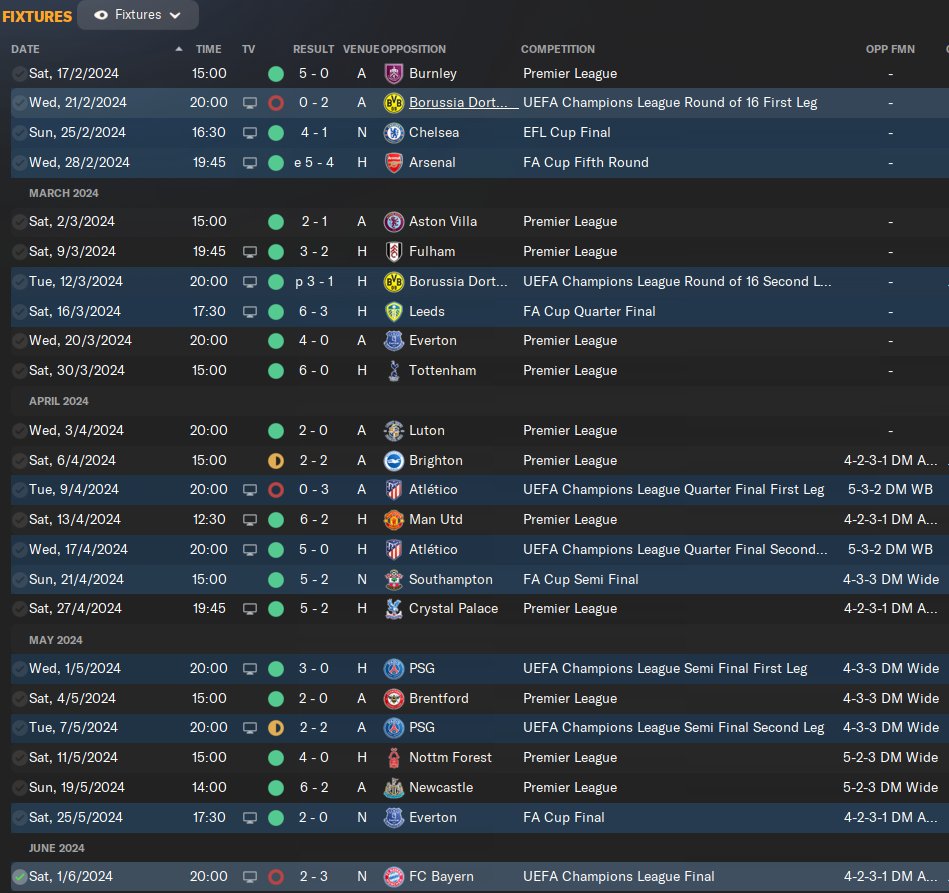949x893 pixels.
Task: Click the FC Bayern club badge
Action: (394, 877)
